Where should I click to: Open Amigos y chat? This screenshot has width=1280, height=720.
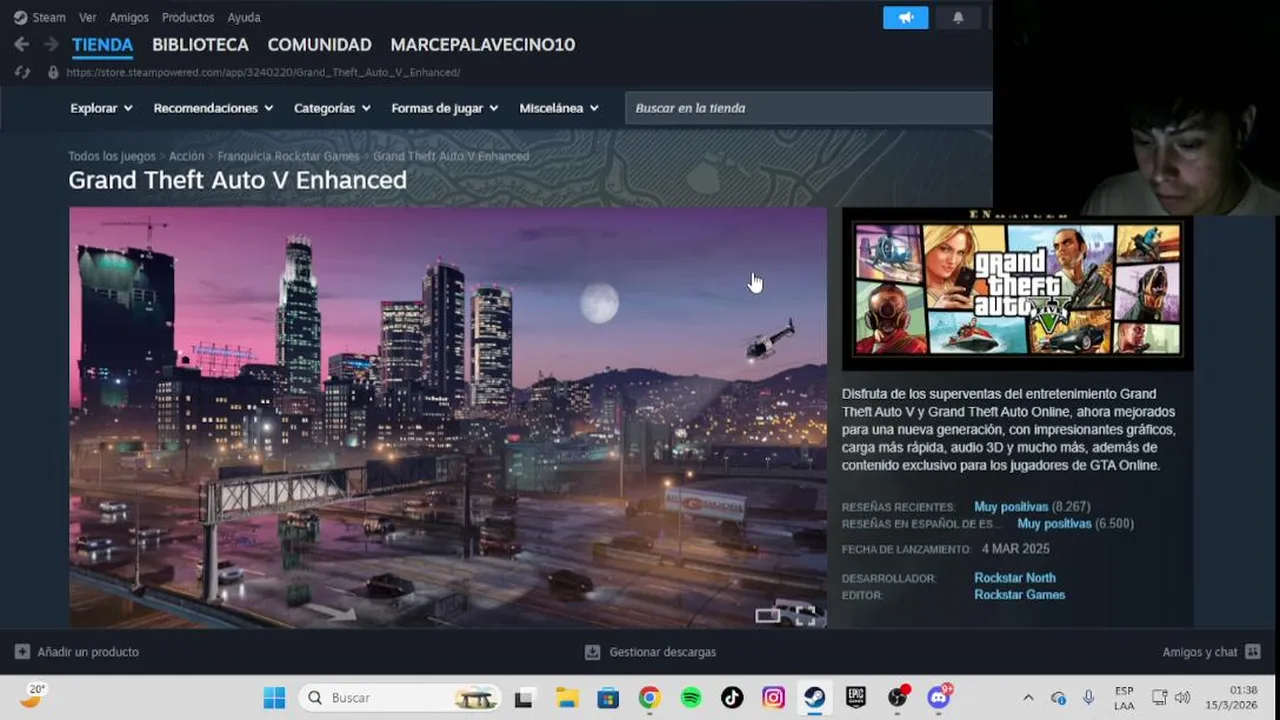click(x=1200, y=652)
